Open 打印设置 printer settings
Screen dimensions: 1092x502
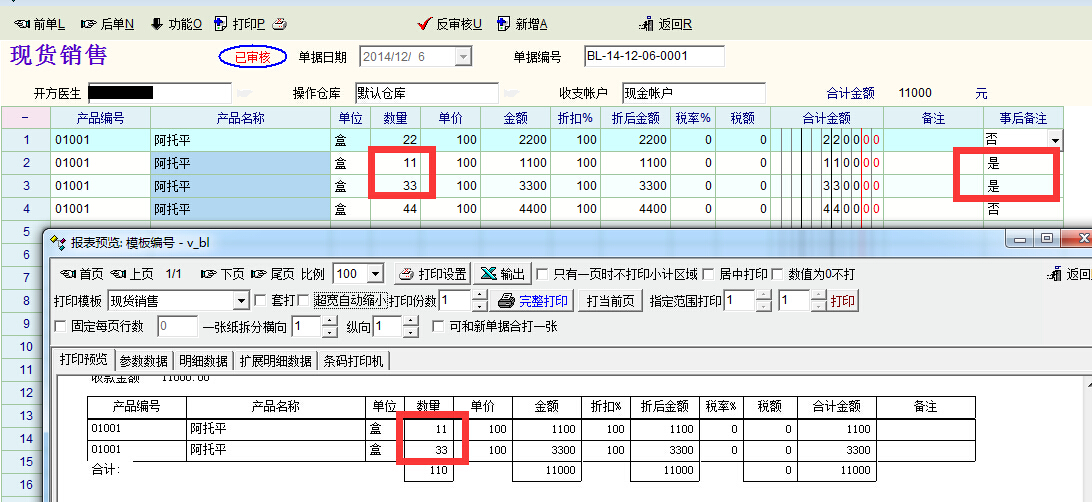point(432,274)
